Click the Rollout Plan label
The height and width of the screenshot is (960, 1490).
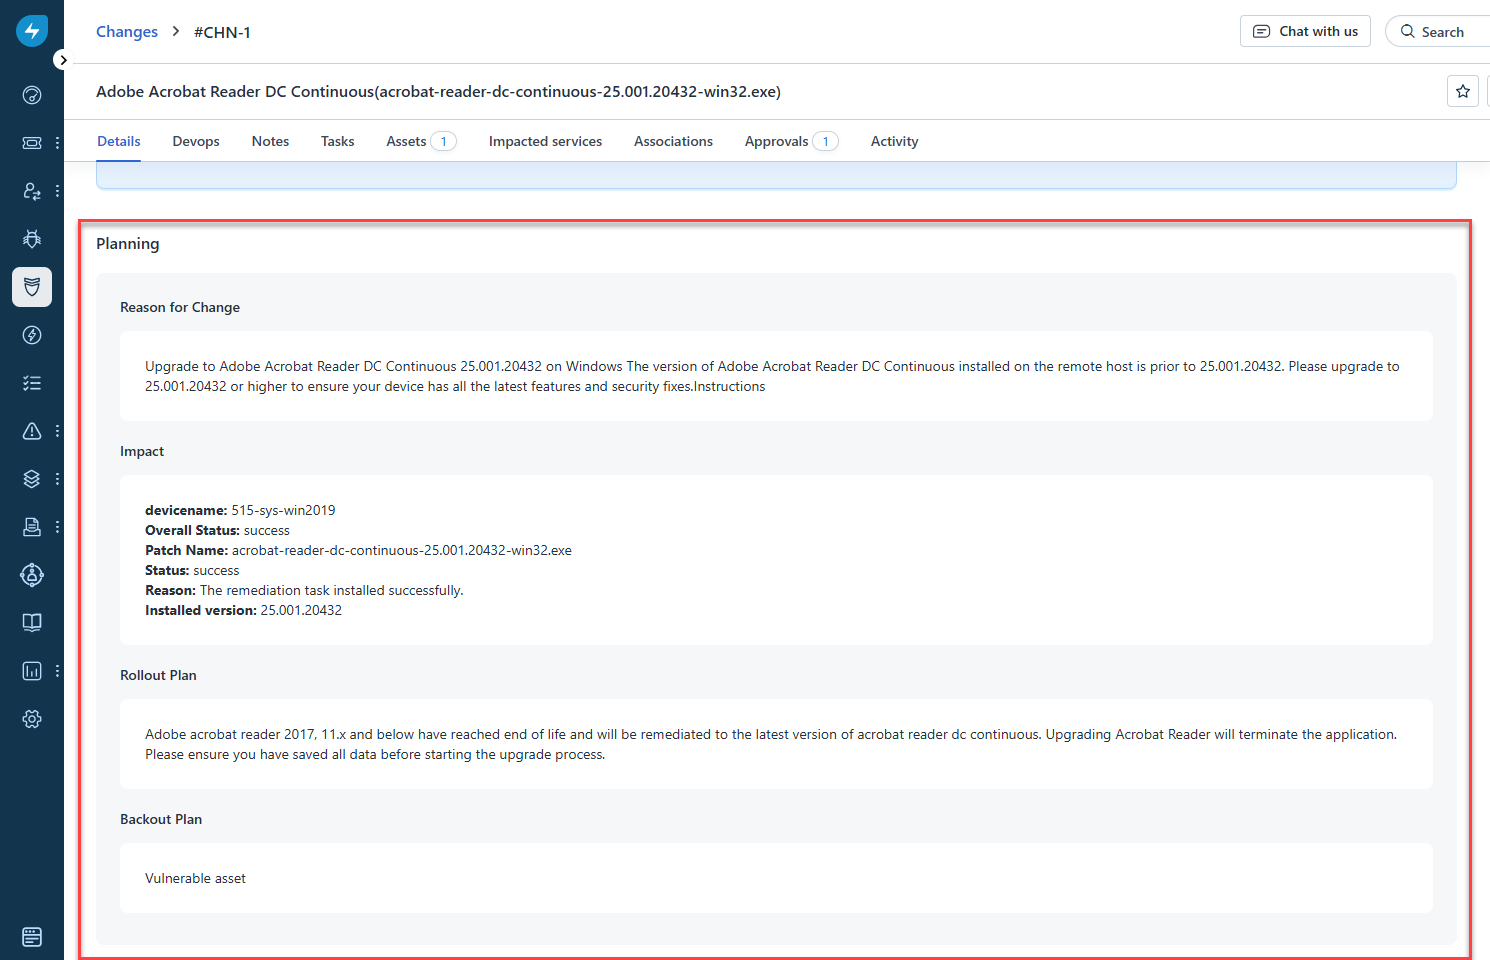158,675
